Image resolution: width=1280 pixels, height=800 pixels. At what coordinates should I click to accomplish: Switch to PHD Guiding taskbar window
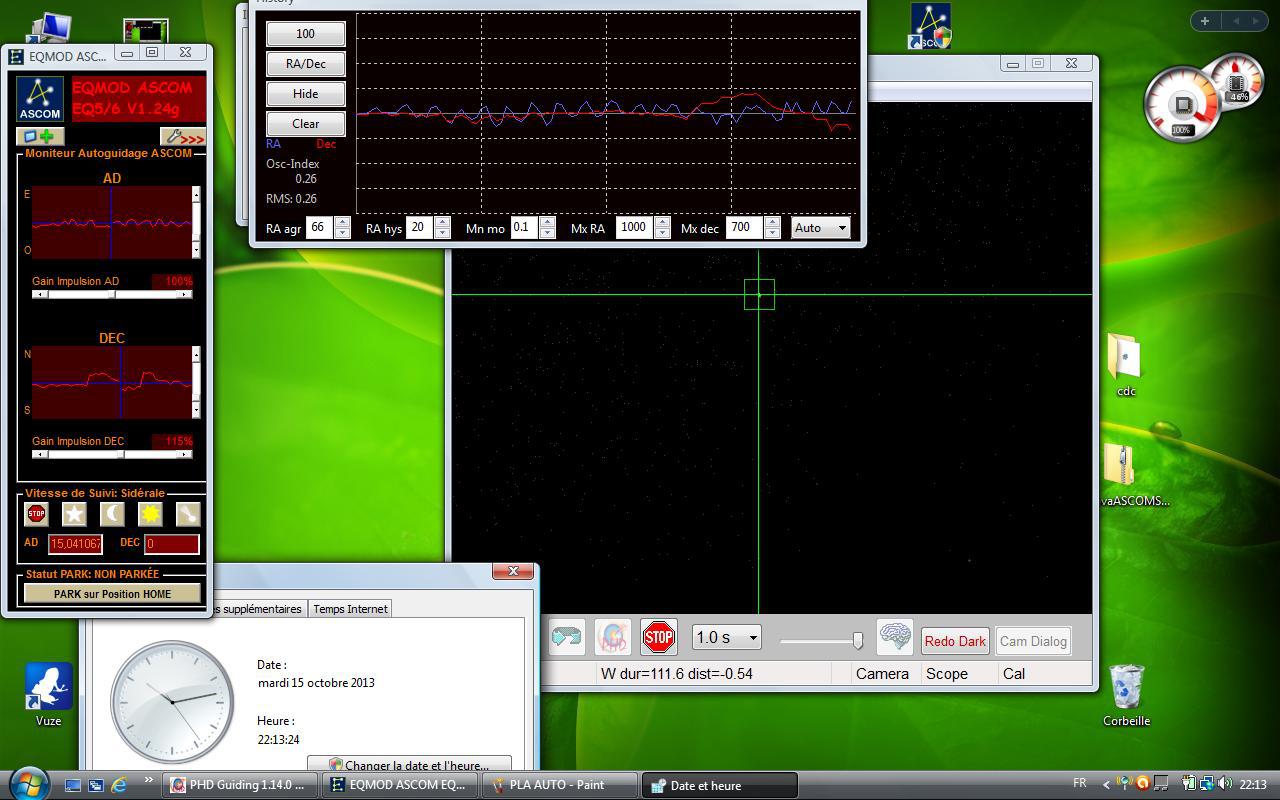[x=240, y=785]
